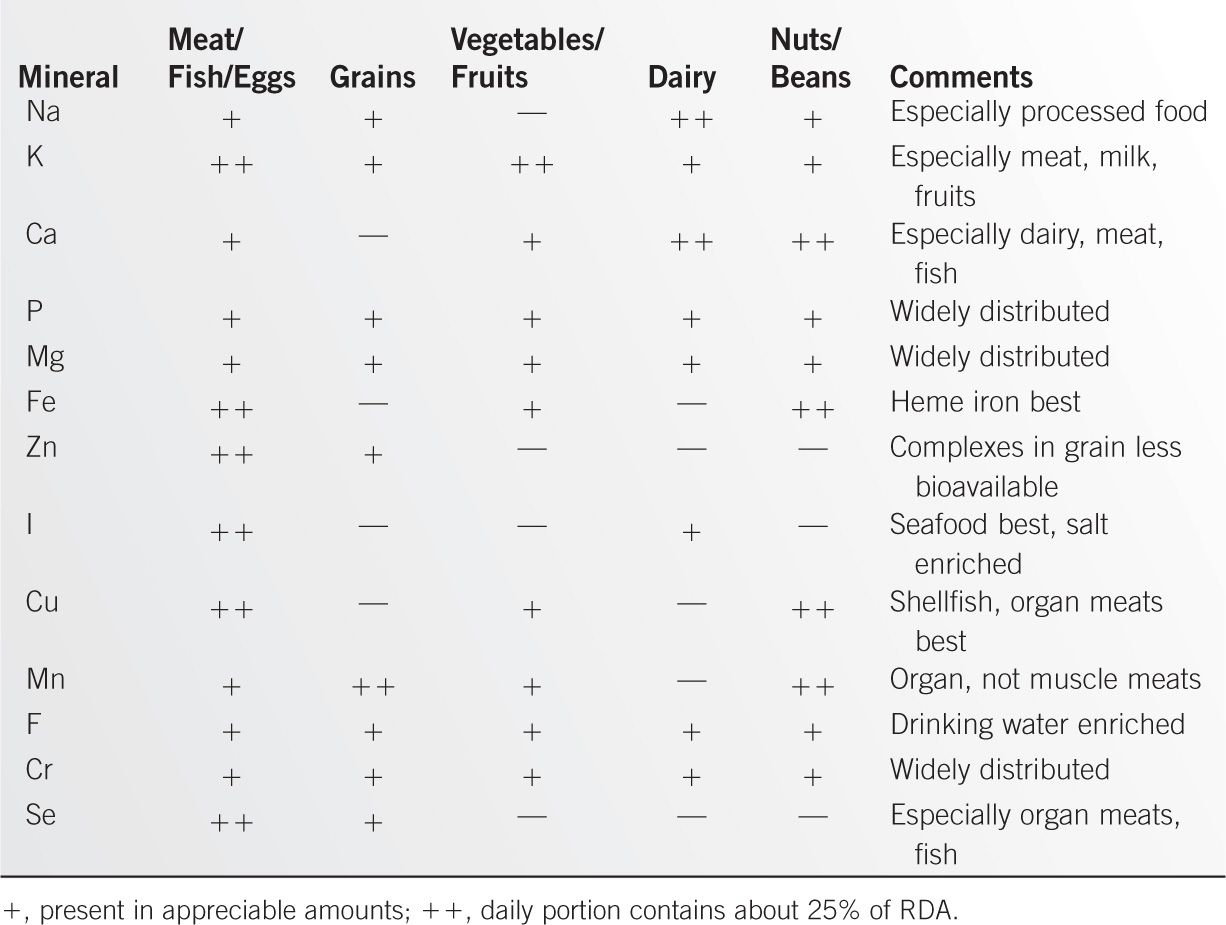Click the 'Especially processed food' comment
The image size is (1226, 925).
click(x=1049, y=112)
